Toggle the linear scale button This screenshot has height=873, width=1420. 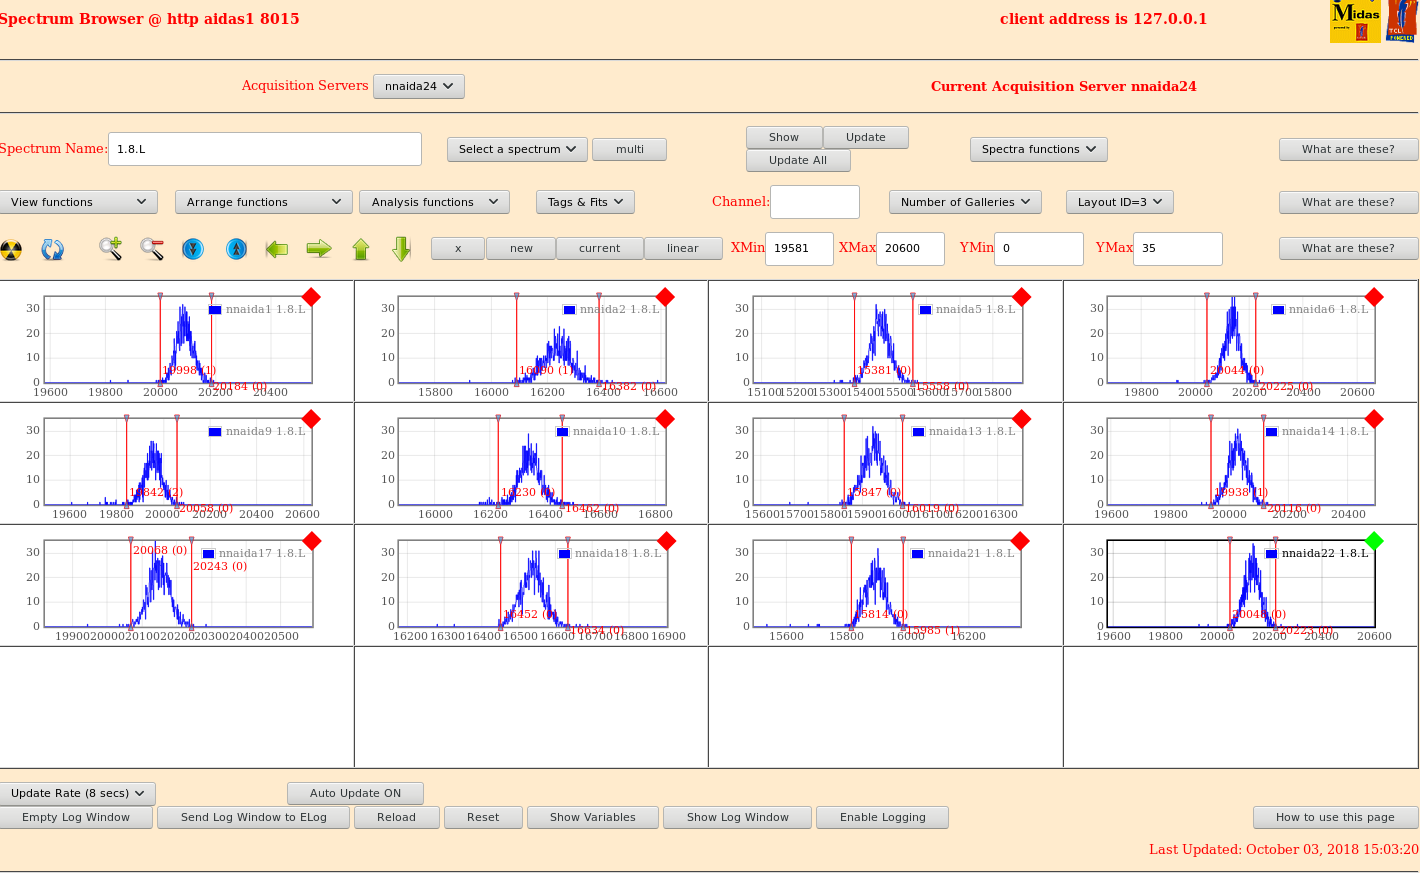click(683, 248)
